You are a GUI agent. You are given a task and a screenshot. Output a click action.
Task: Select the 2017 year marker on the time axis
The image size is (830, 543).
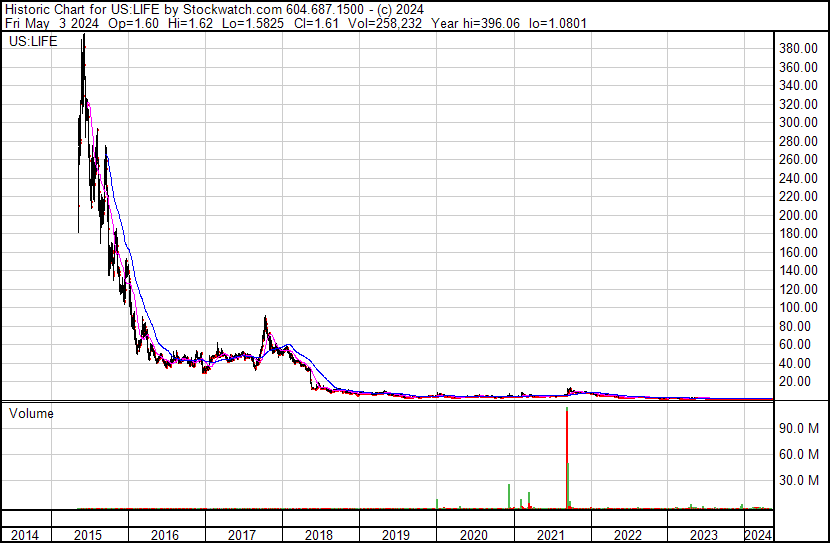point(242,535)
